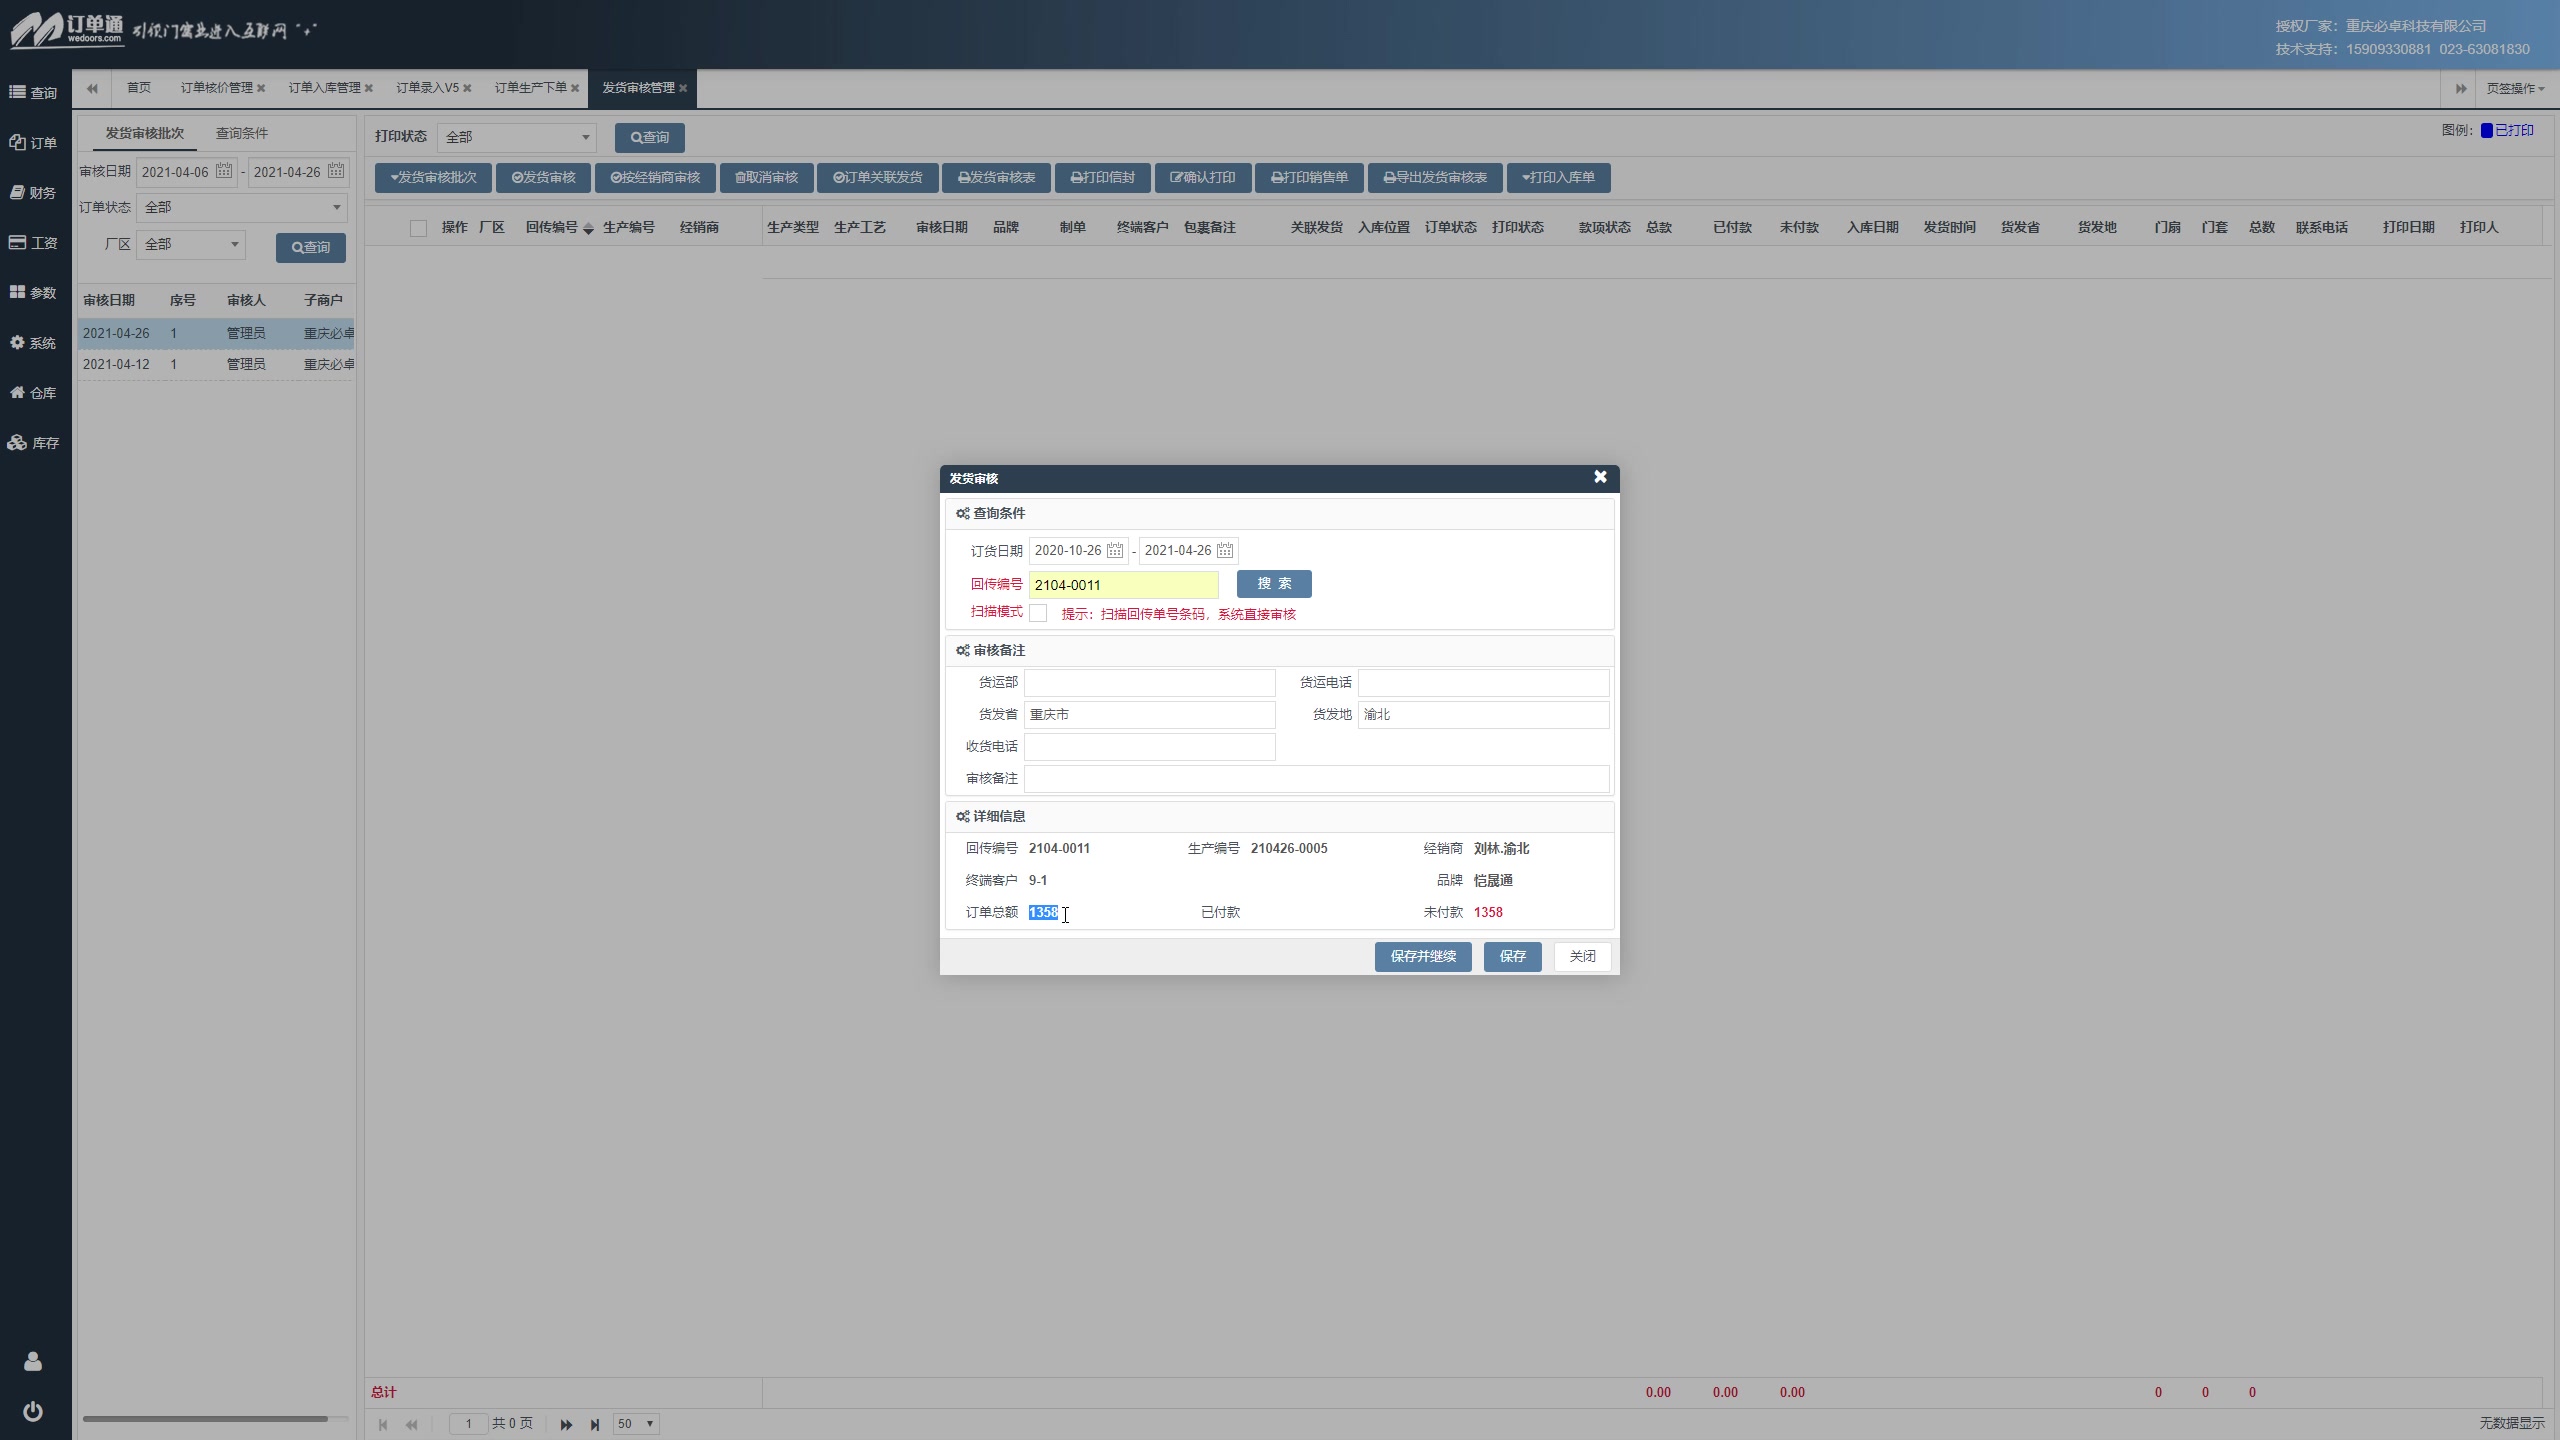Open the 系统 settings sidebar menu

34,343
